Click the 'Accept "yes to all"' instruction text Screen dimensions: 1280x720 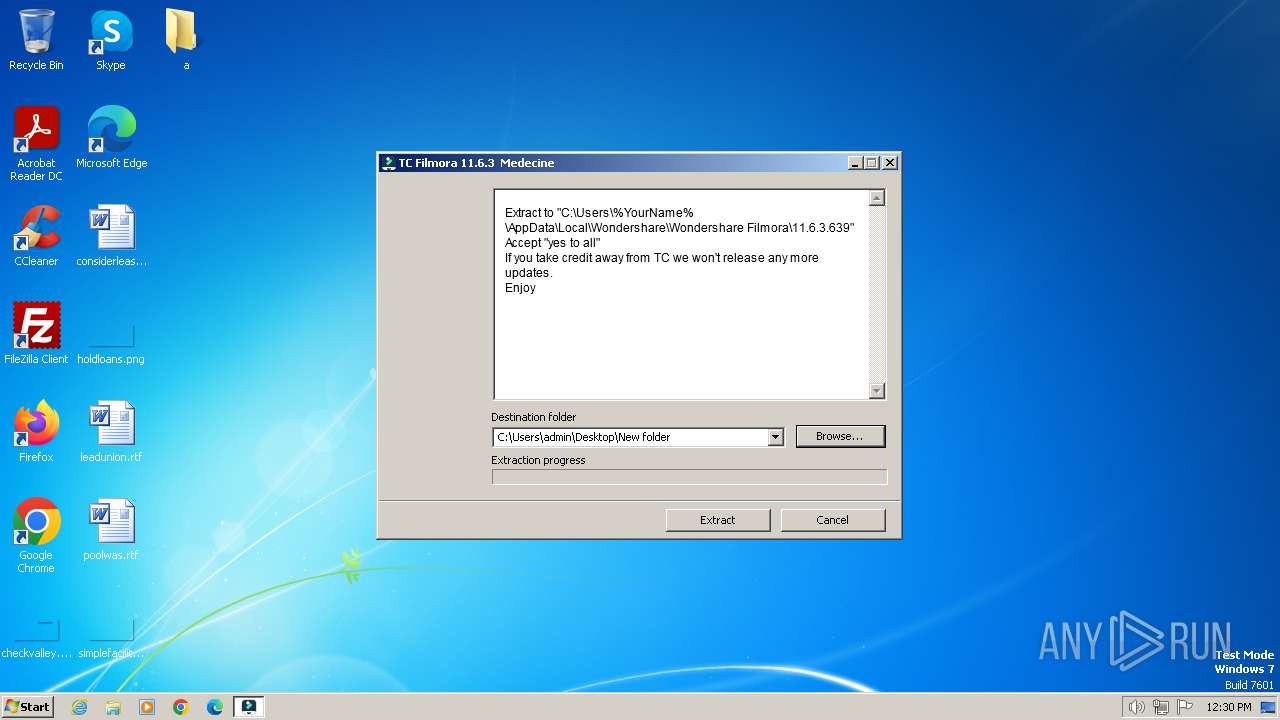tap(553, 243)
